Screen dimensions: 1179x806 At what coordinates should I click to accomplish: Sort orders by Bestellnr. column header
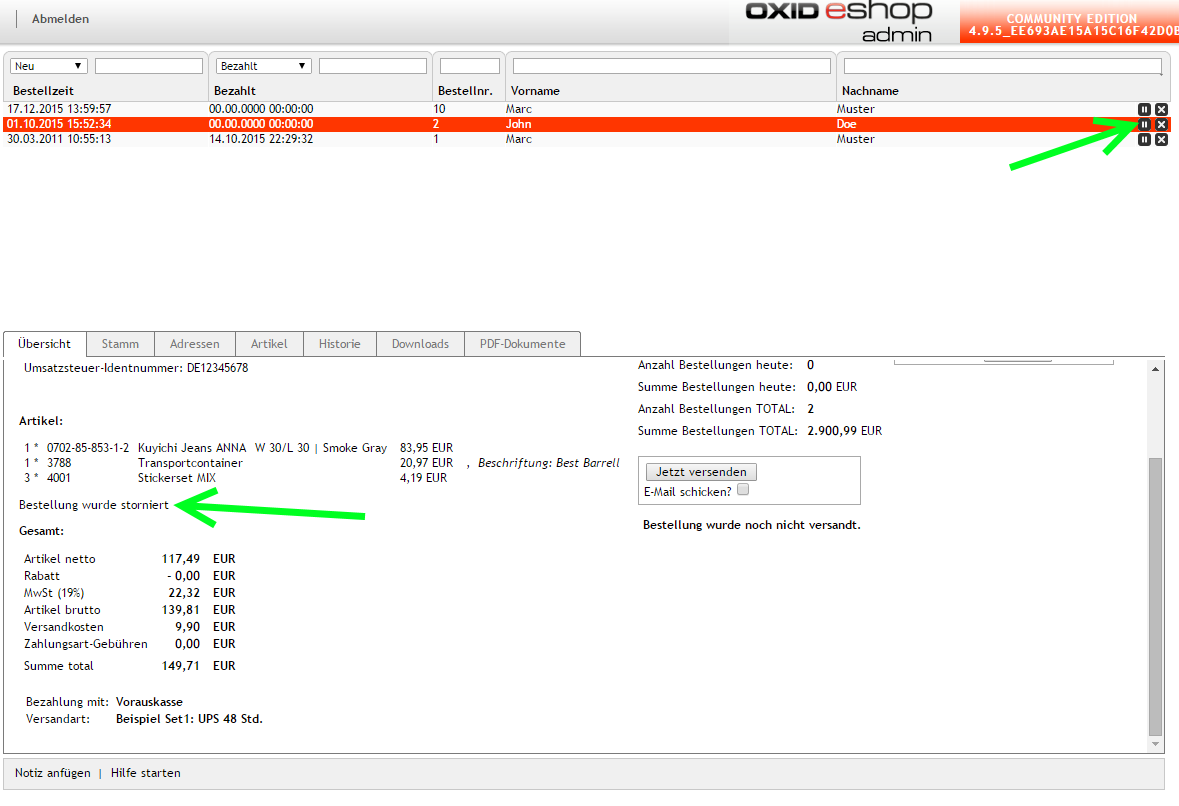[465, 91]
